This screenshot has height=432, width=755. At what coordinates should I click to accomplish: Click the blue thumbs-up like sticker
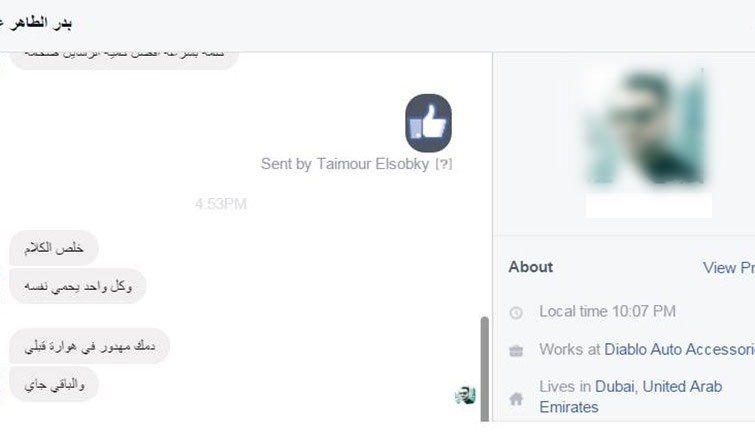(428, 123)
